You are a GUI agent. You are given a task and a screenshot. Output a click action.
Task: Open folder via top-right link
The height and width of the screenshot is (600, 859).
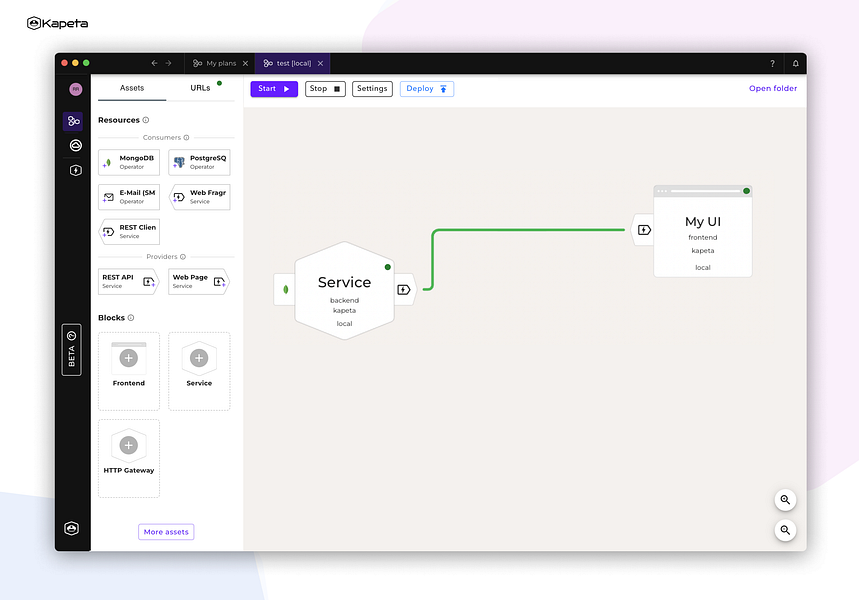click(x=773, y=88)
